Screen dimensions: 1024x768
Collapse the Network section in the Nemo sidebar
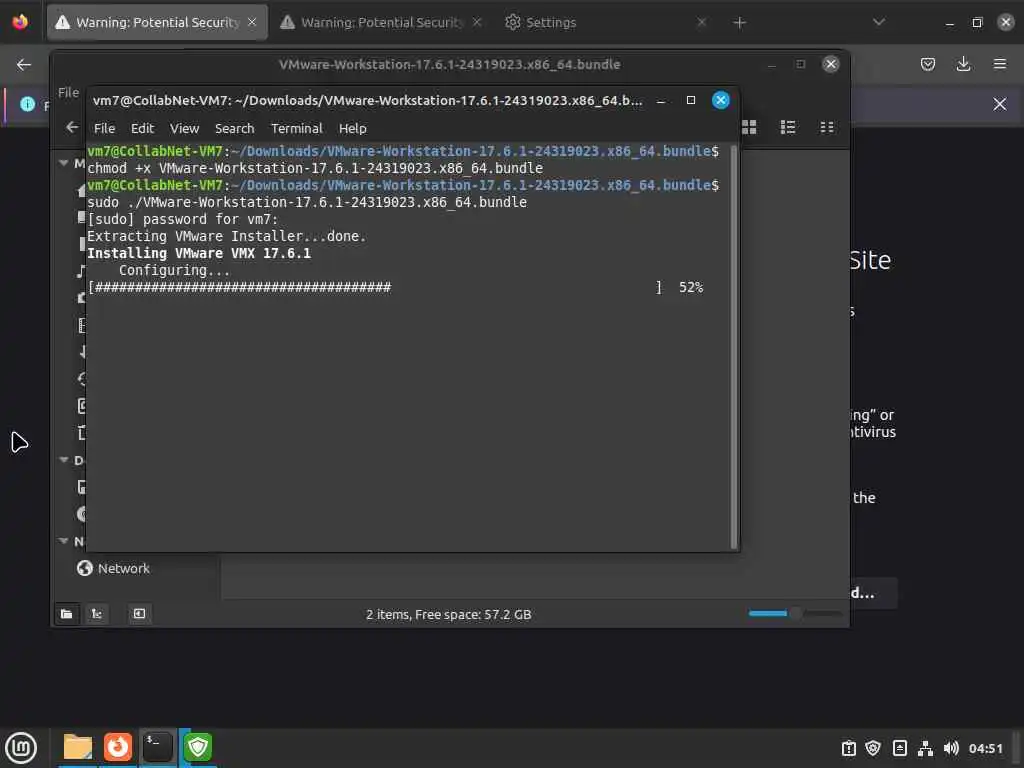tap(64, 541)
